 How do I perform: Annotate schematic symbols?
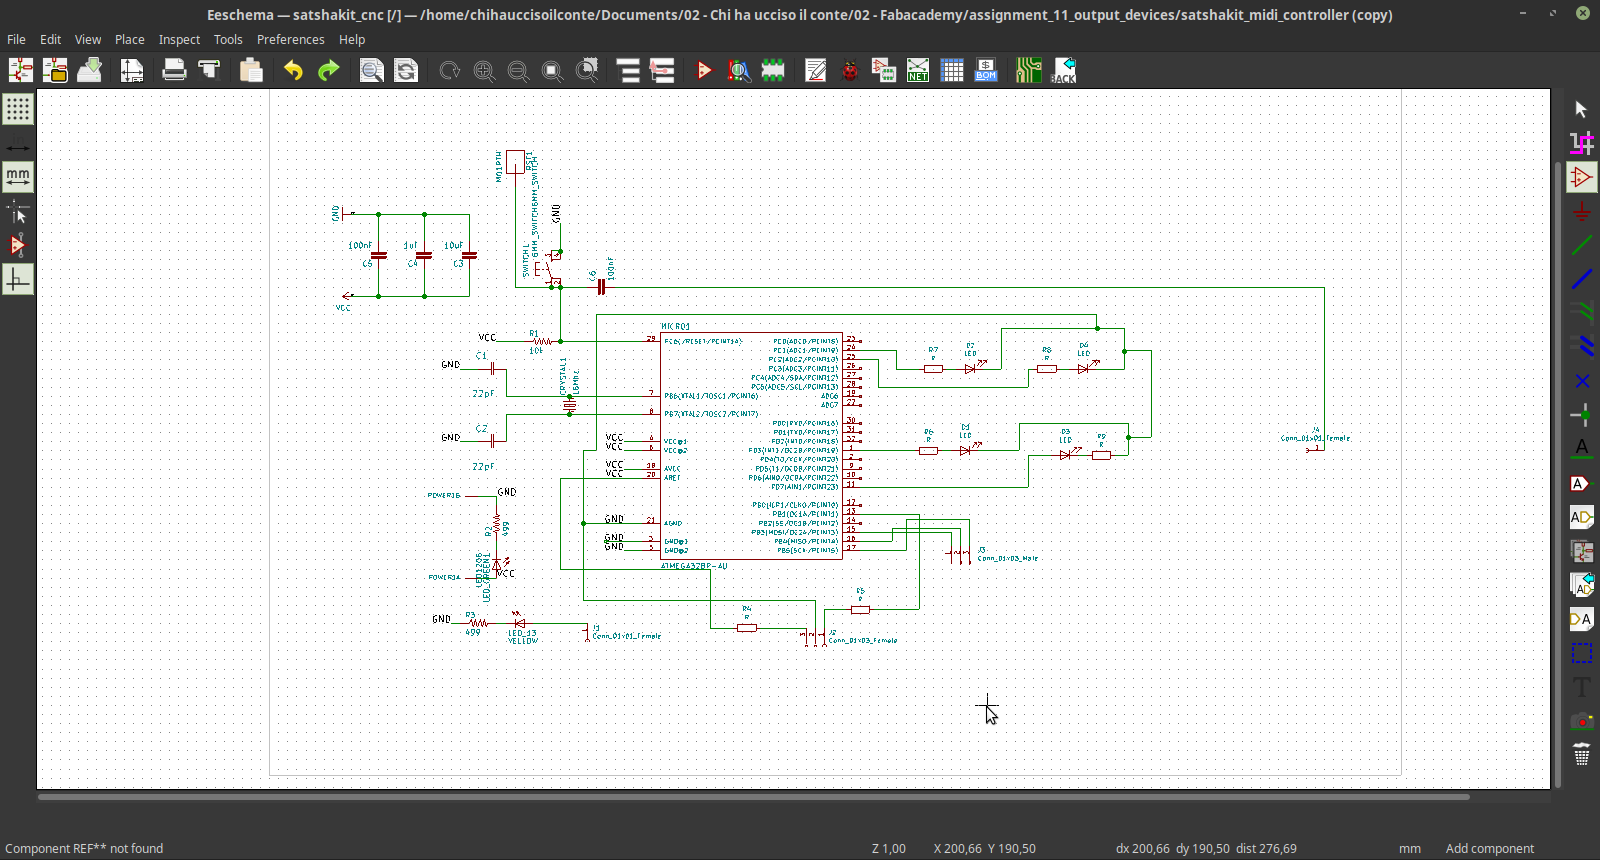[x=816, y=70]
